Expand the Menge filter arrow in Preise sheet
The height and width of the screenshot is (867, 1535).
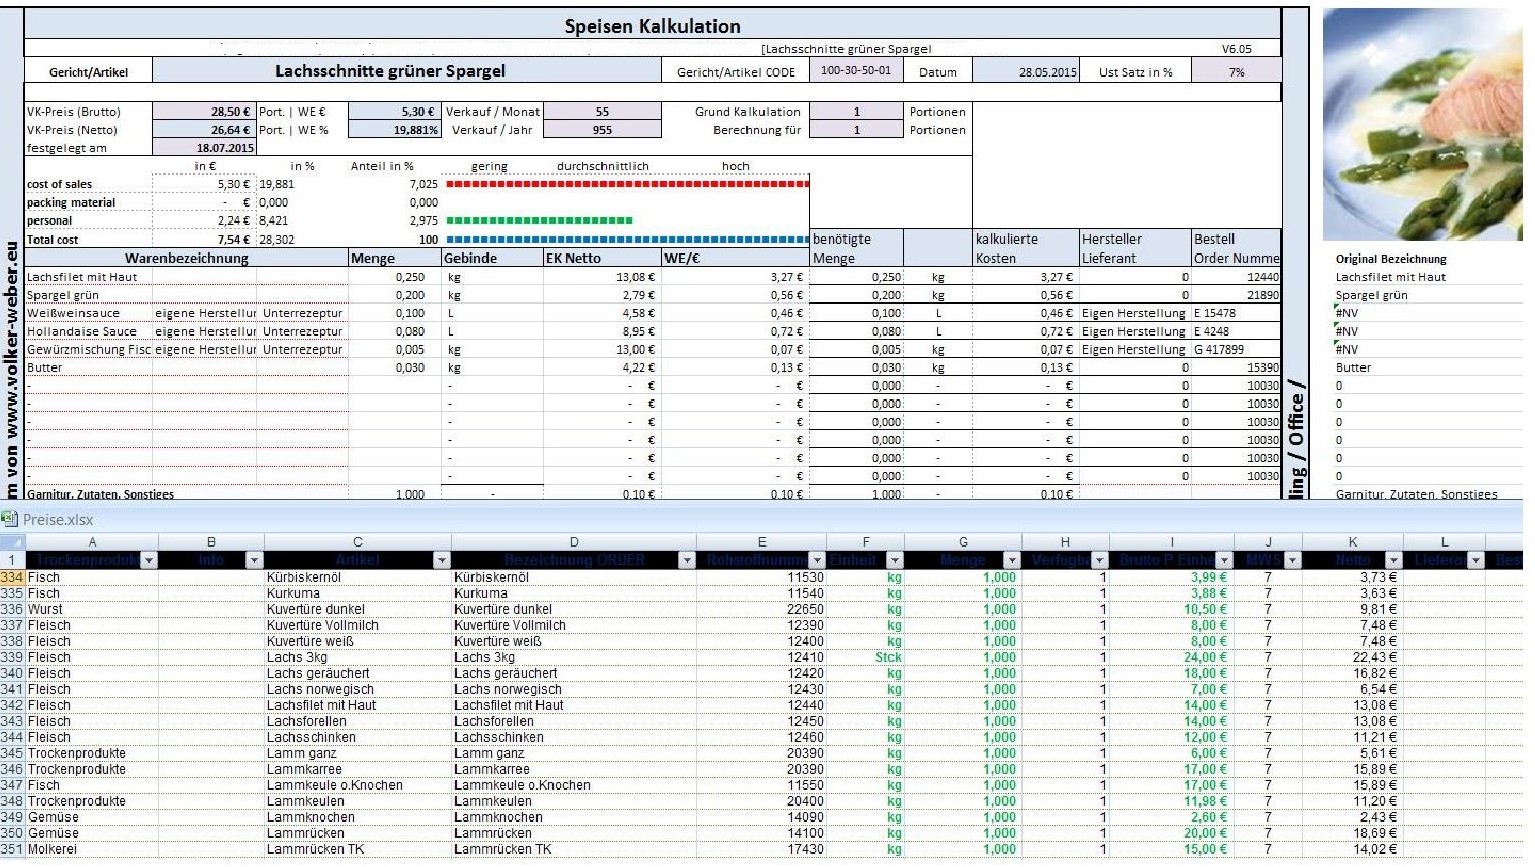(x=1011, y=560)
